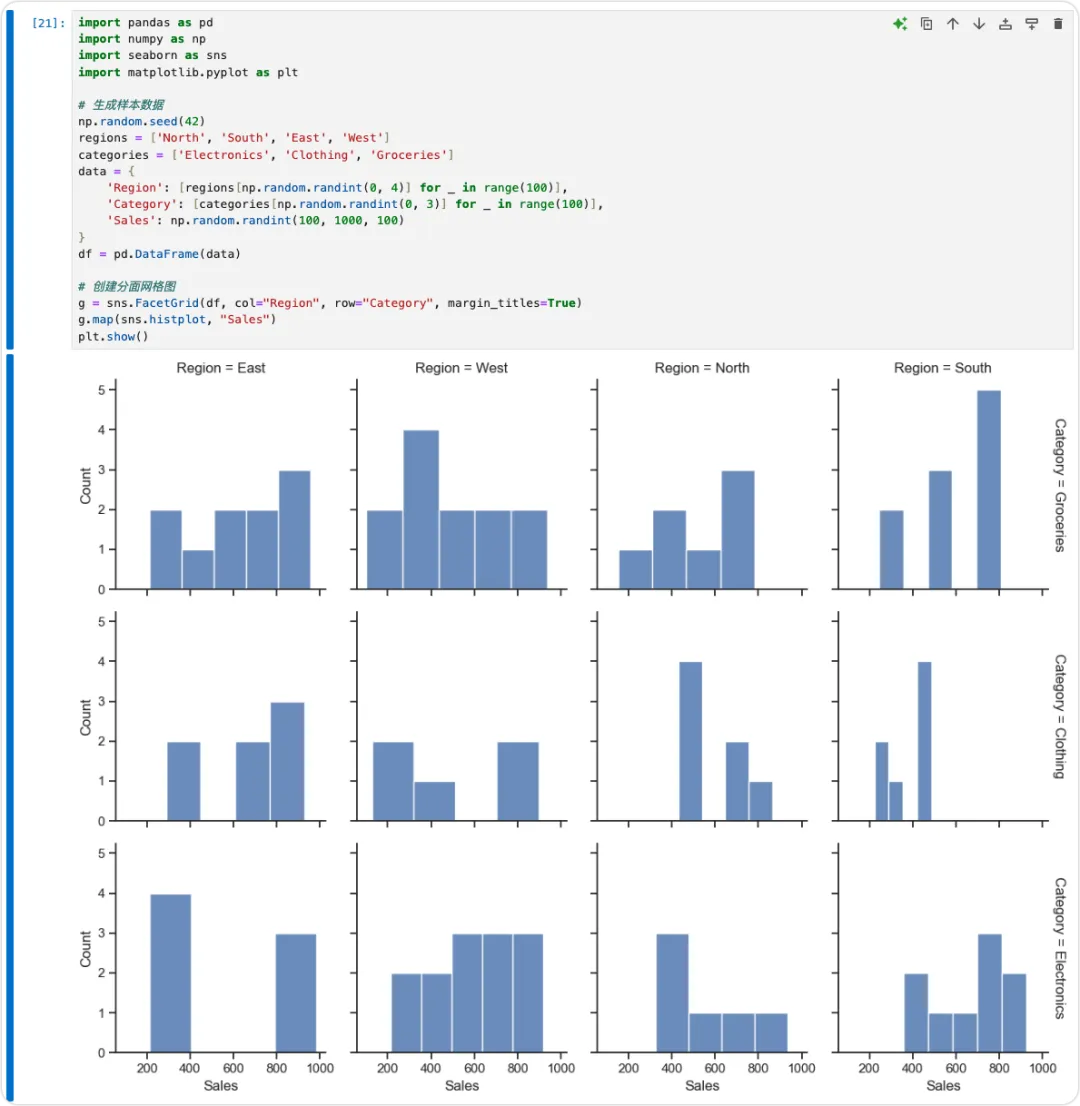Place cursor on 'df = pd.DataFrame(data)'
The width and height of the screenshot is (1080, 1106).
point(159,253)
